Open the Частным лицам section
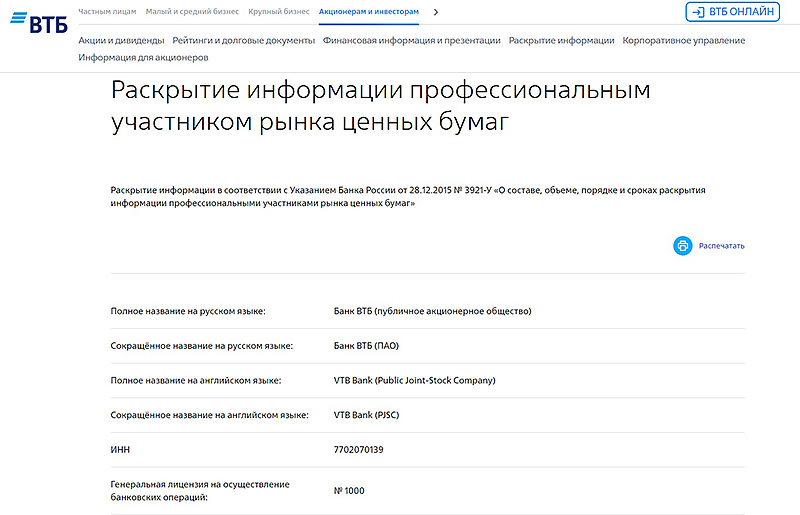 (107, 12)
